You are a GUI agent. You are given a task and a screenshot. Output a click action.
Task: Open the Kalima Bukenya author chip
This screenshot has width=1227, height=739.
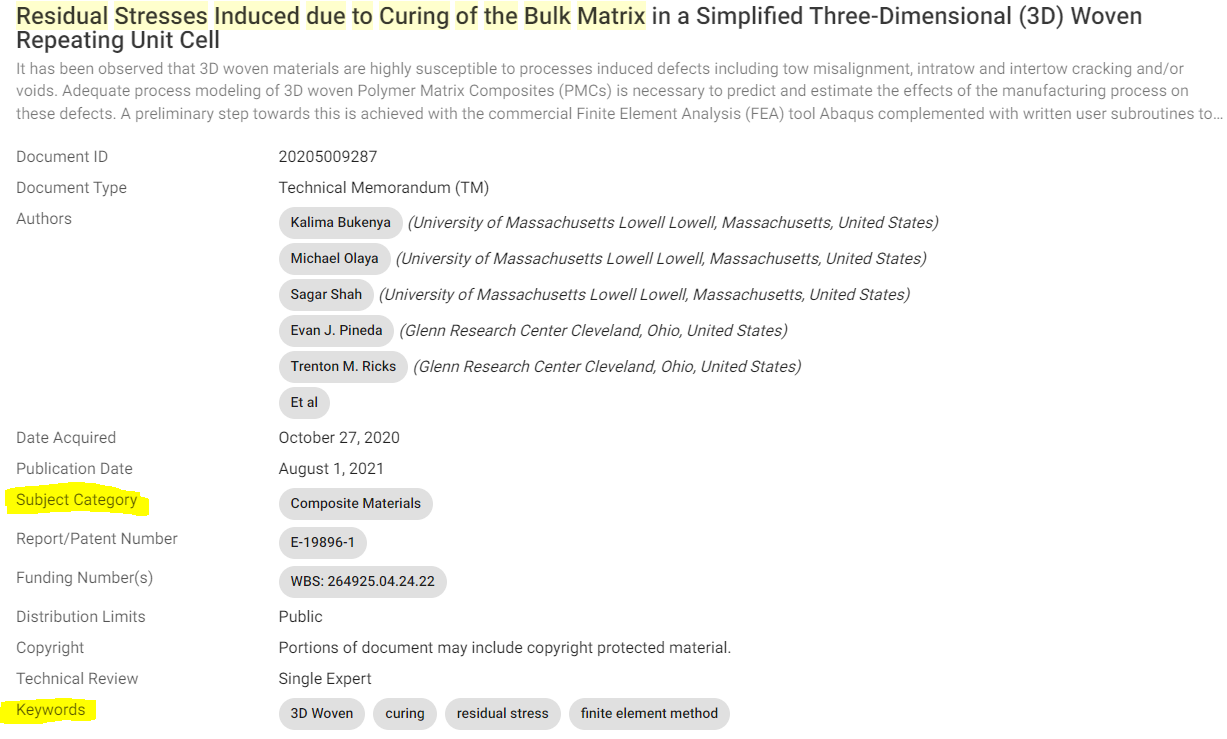coord(340,222)
